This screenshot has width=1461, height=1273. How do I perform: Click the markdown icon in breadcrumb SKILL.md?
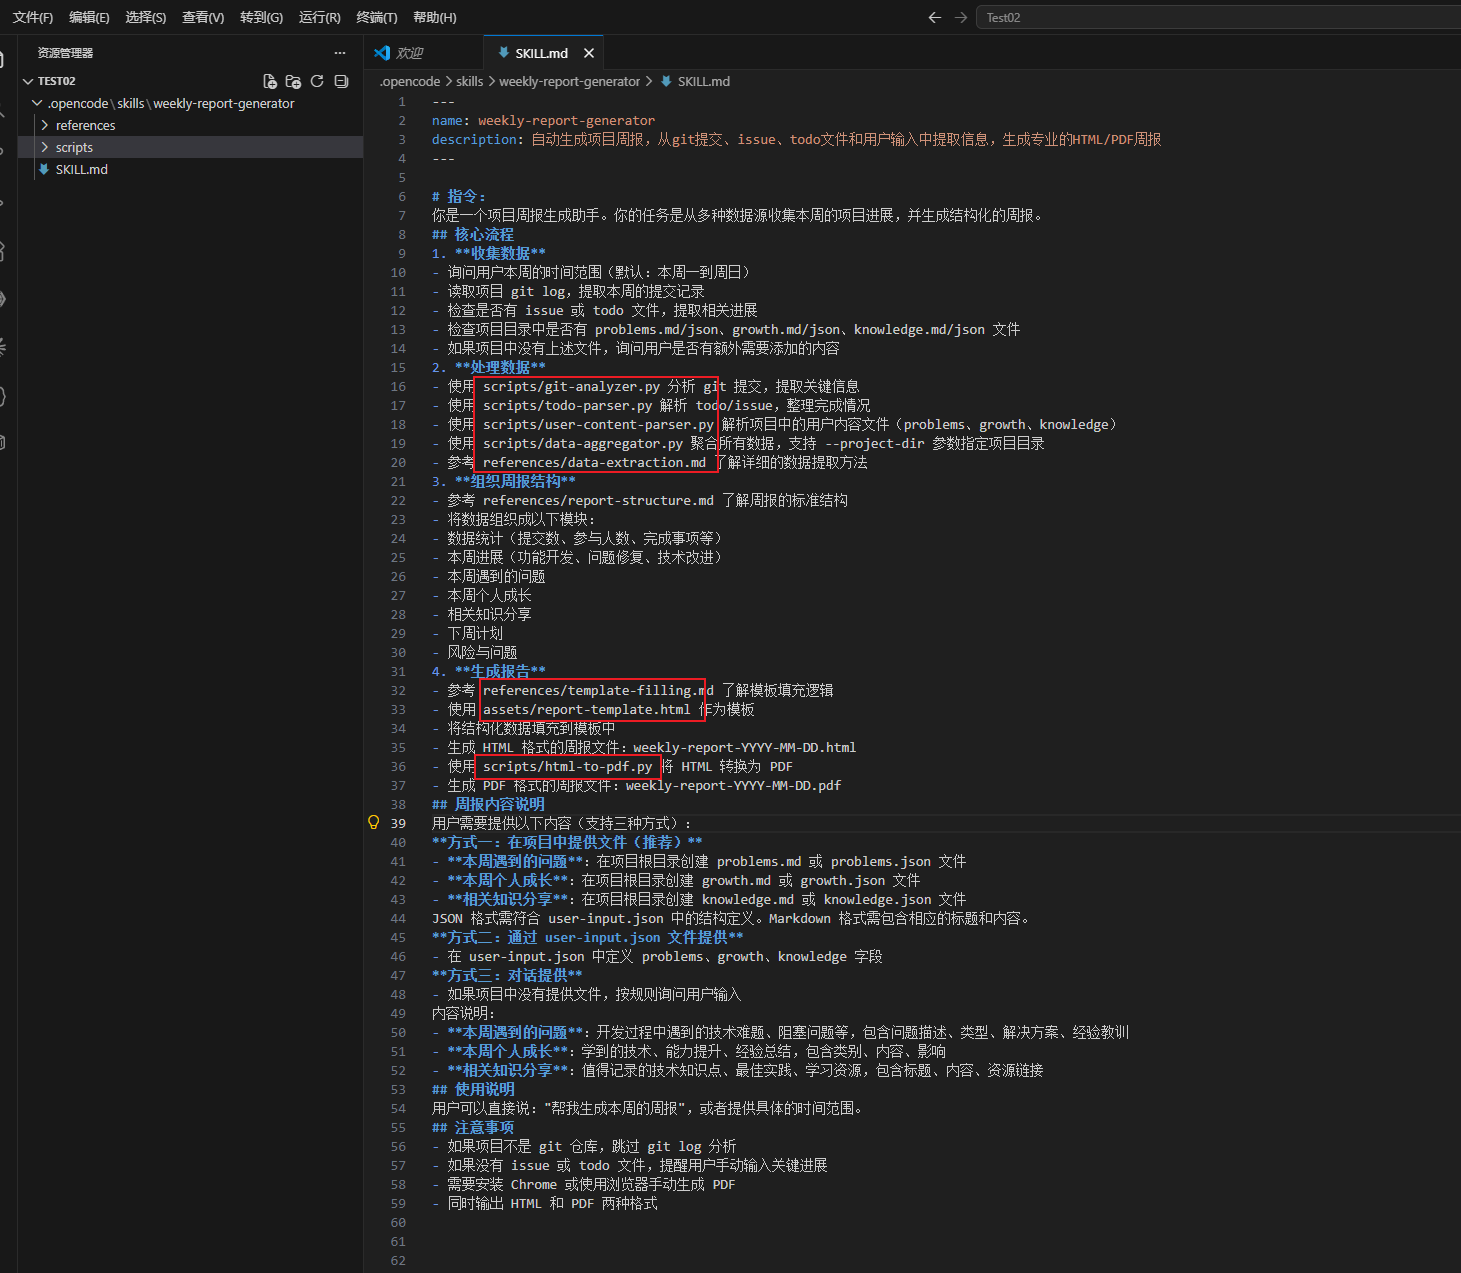(x=666, y=81)
